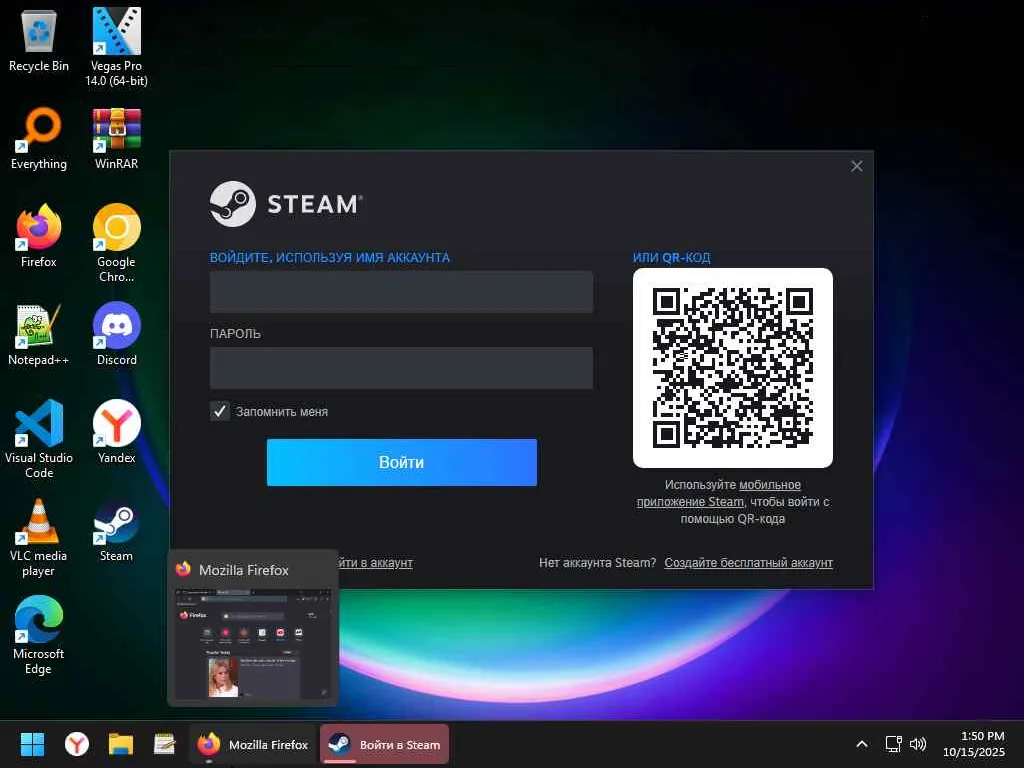Click the Discord desktop shortcut
Viewport: 1024px width, 768px height.
[x=116, y=334]
